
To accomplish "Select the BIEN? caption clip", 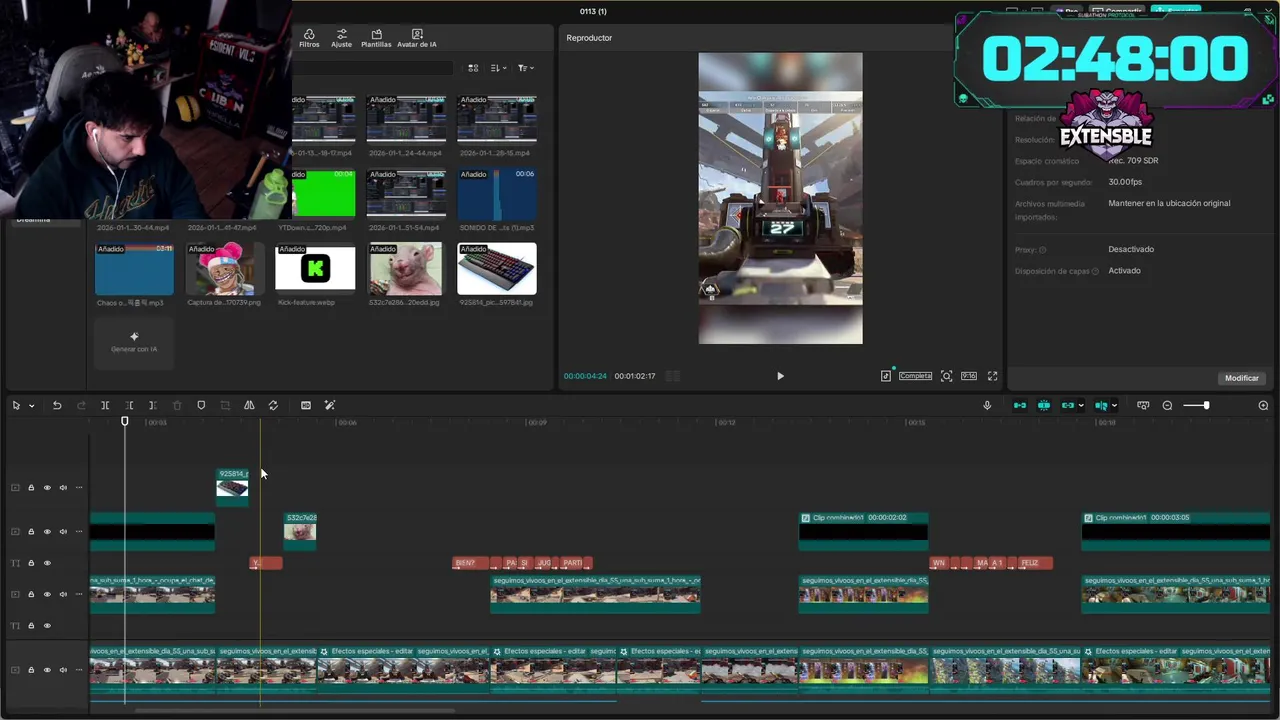I will tap(470, 563).
